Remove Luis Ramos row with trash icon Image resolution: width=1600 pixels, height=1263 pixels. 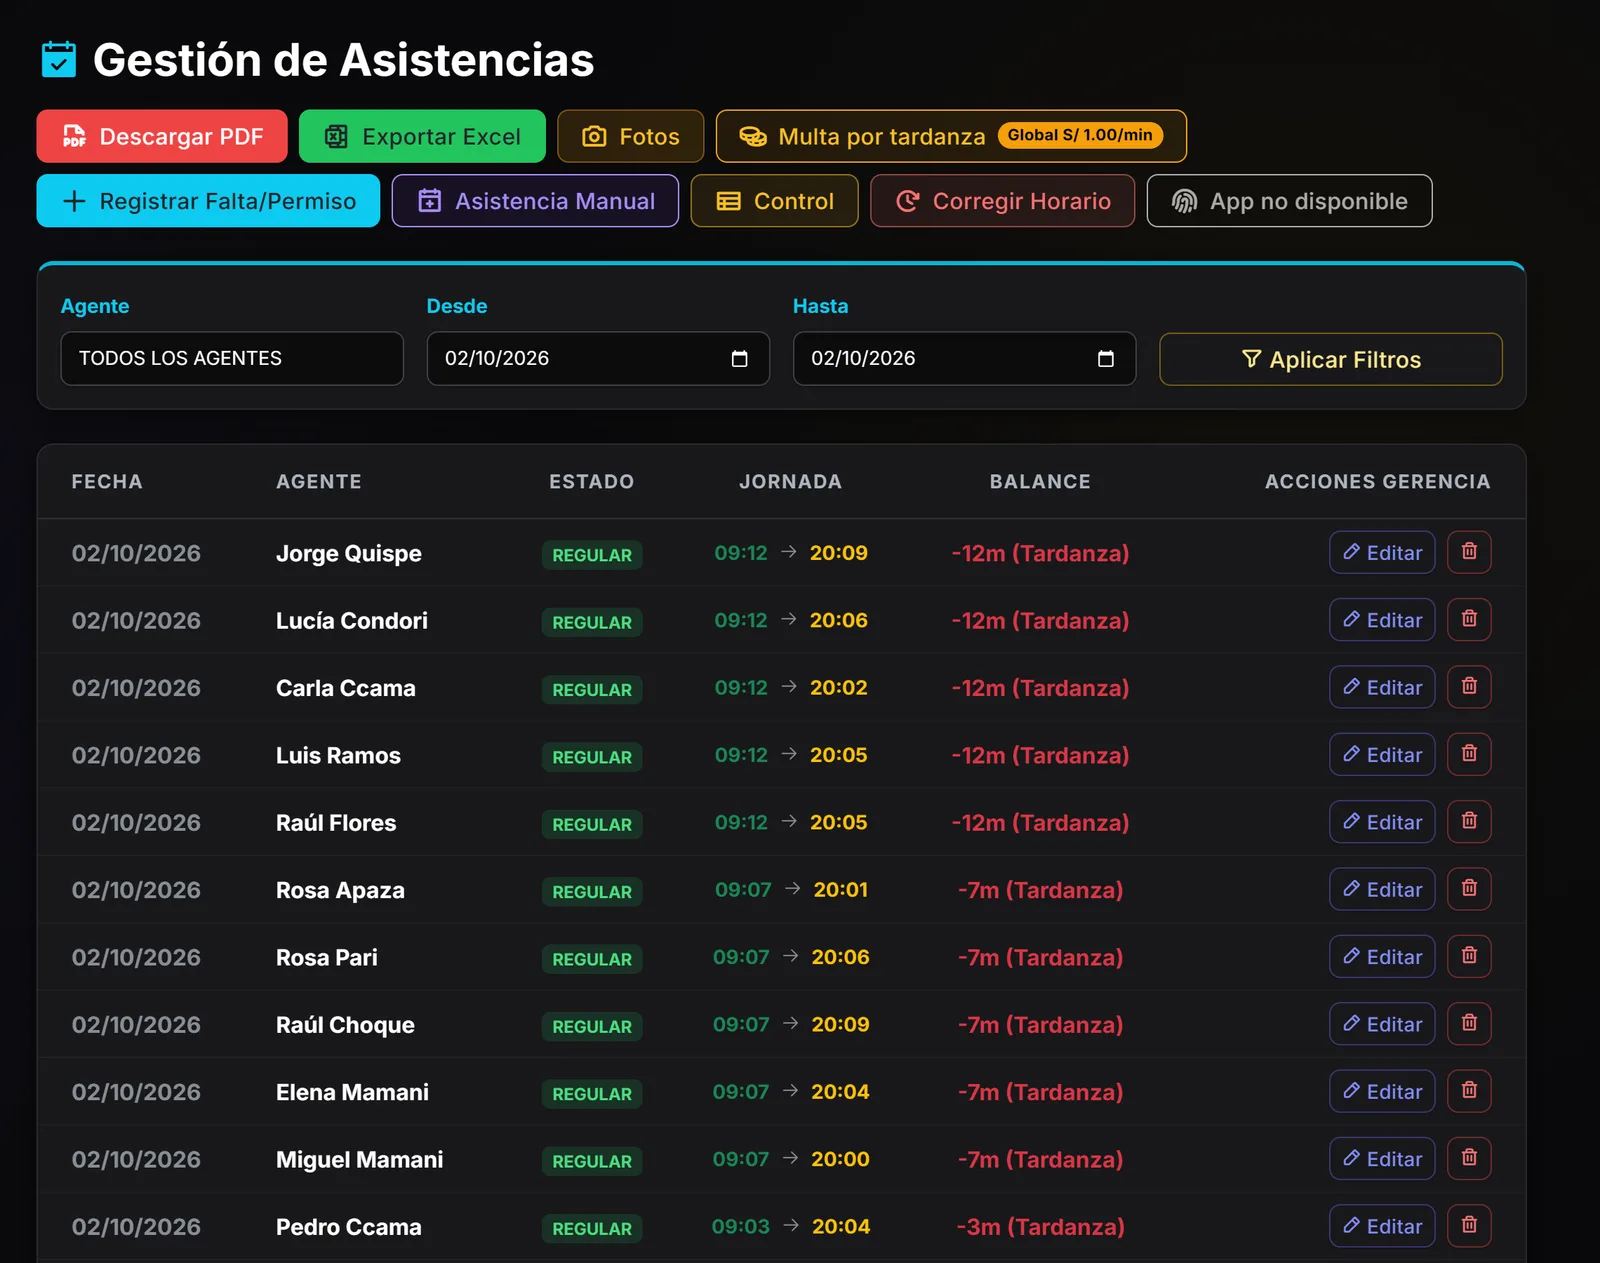(x=1469, y=754)
